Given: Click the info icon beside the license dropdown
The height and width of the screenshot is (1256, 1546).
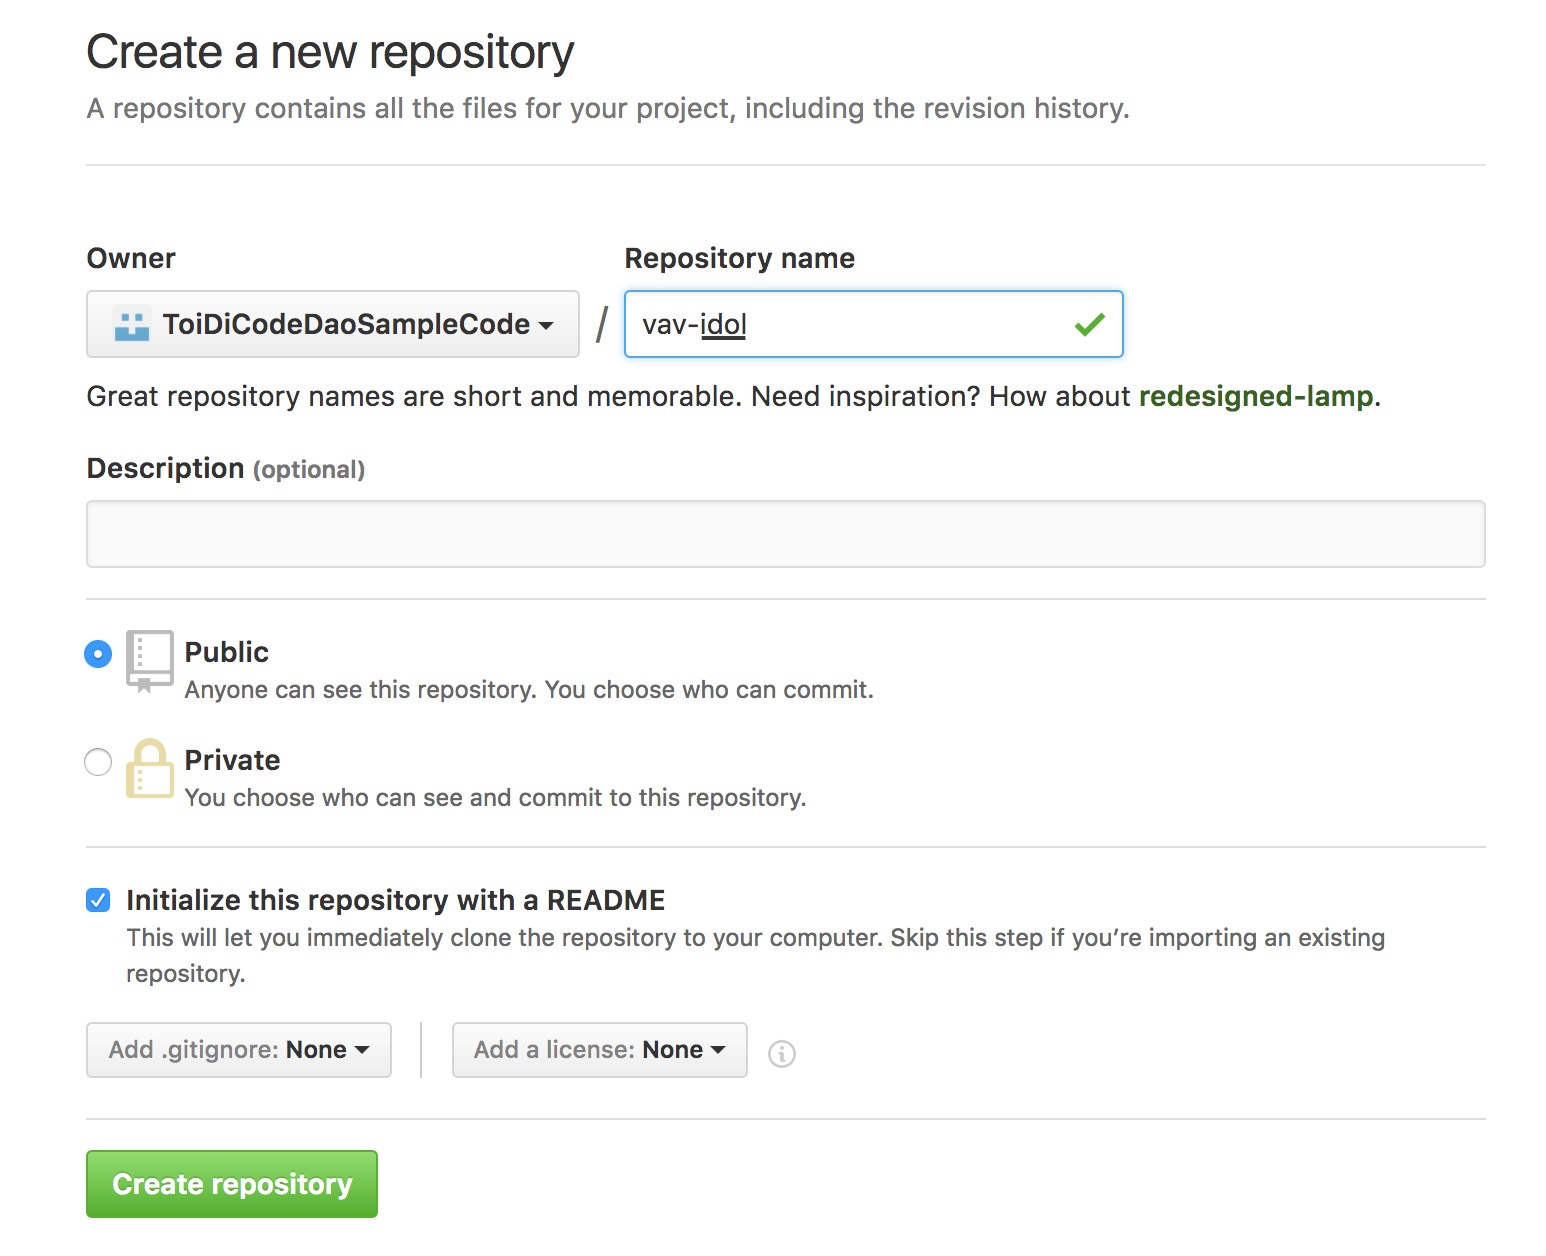Looking at the screenshot, I should click(x=781, y=1053).
